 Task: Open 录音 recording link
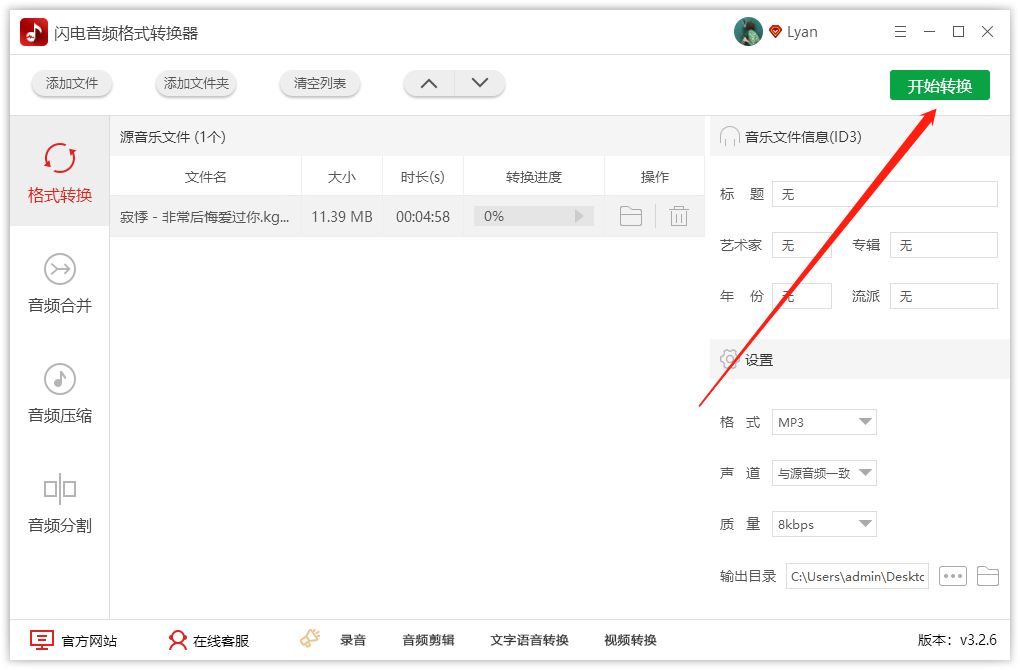353,640
